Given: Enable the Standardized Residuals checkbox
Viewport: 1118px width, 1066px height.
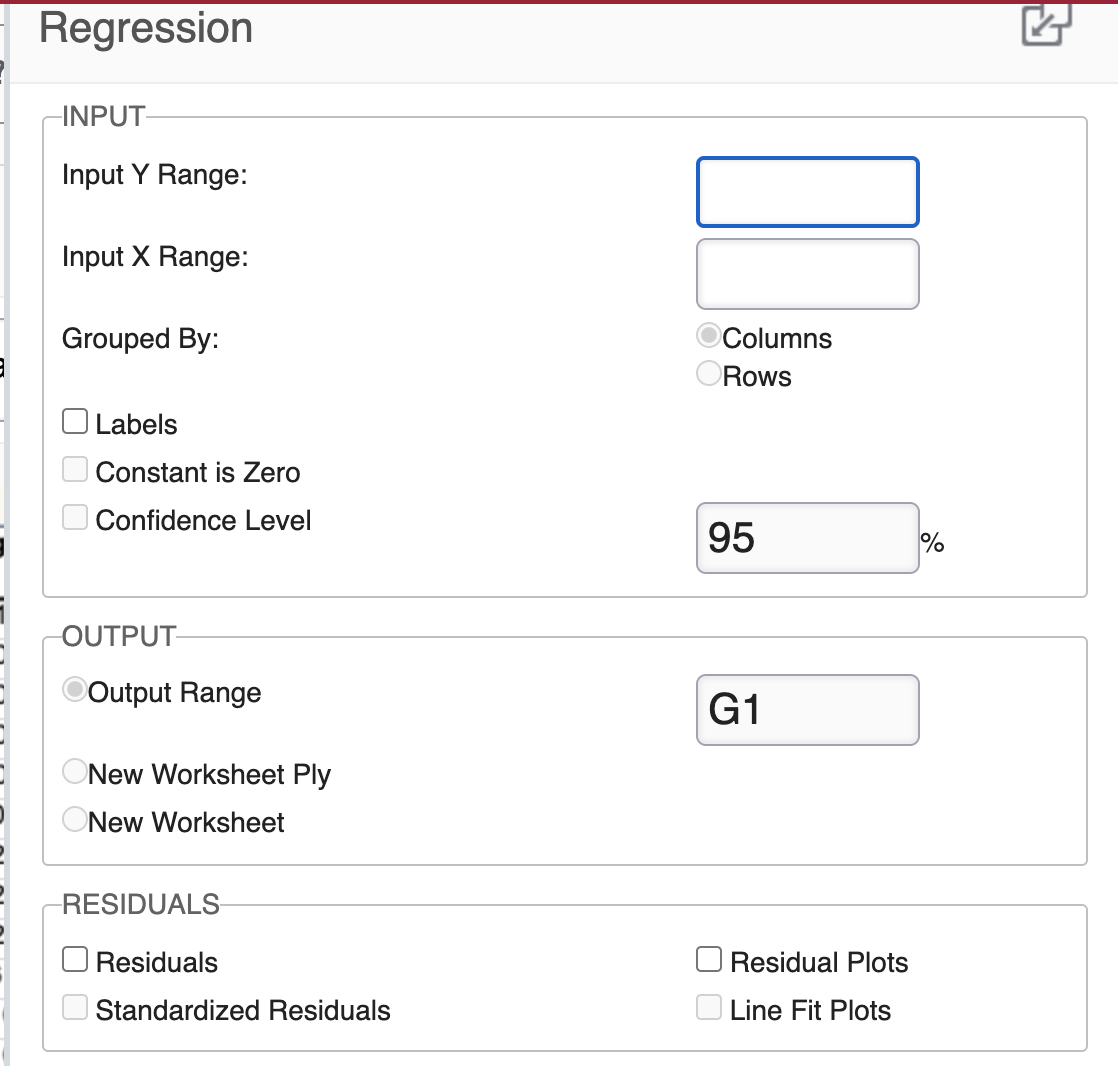Looking at the screenshot, I should (75, 1007).
